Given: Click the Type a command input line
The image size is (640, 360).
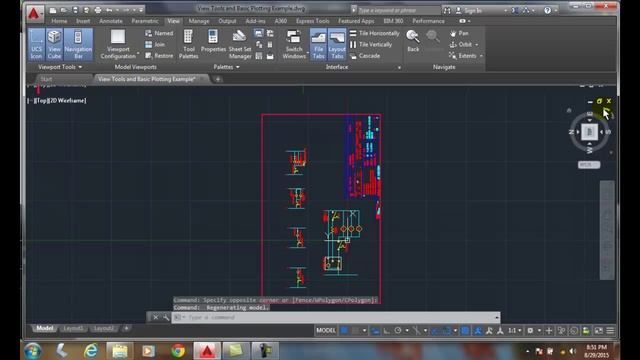Looking at the screenshot, I should (x=336, y=317).
